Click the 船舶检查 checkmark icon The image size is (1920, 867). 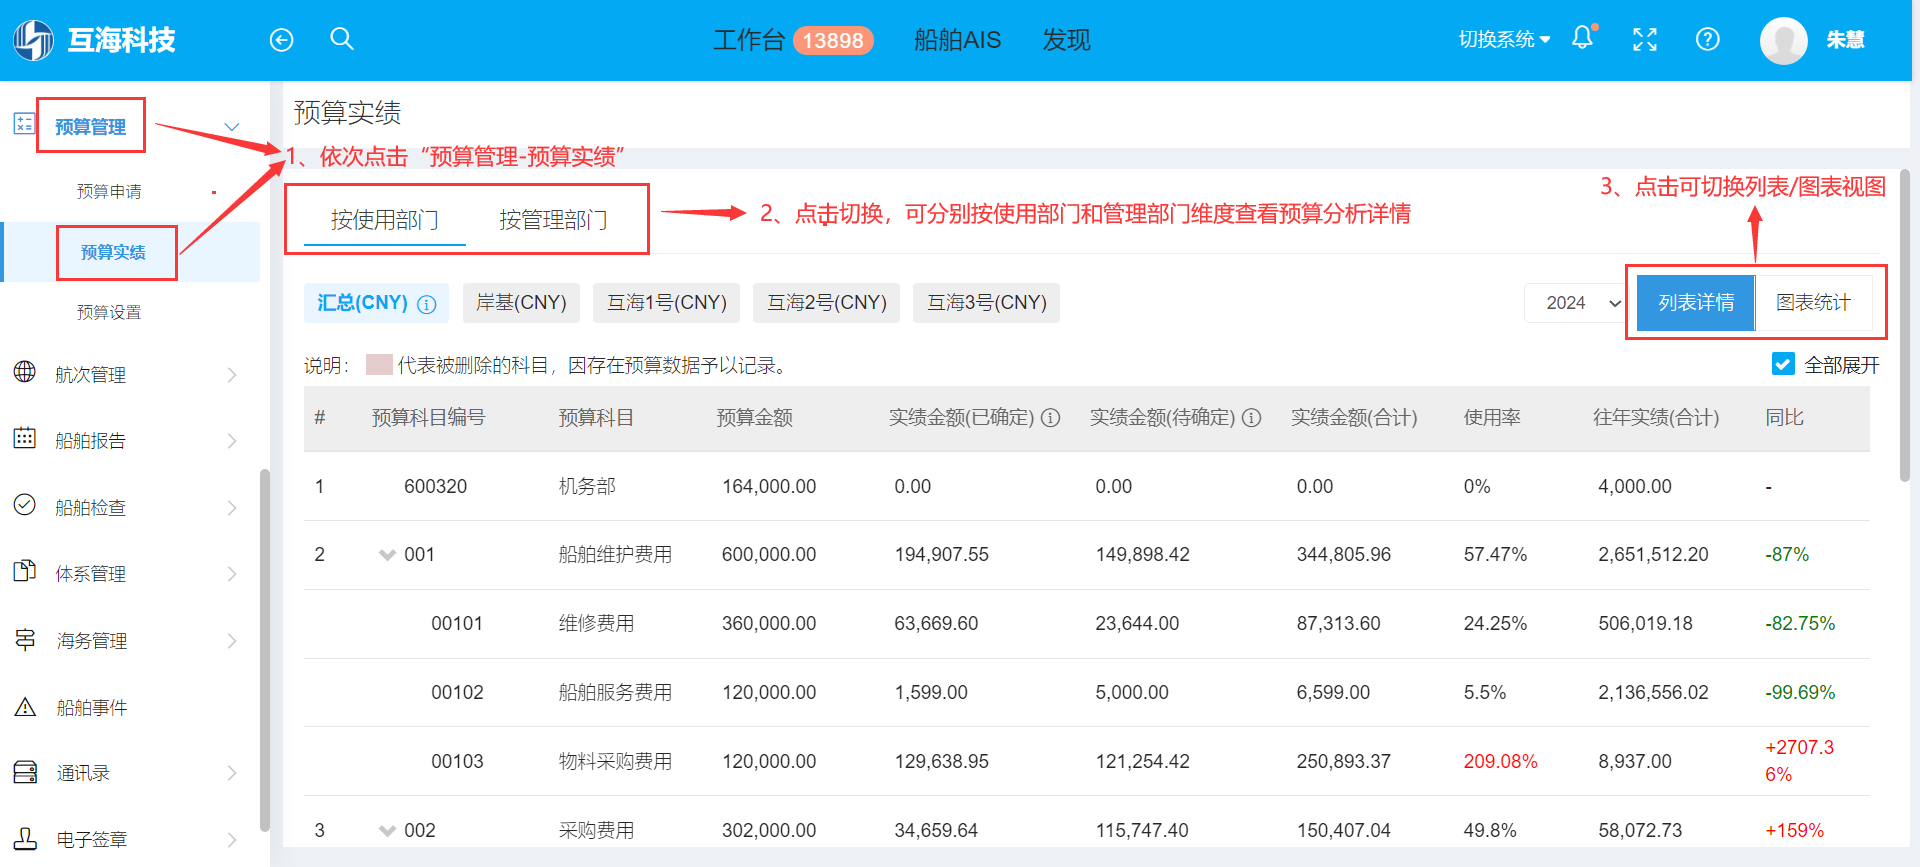click(x=25, y=505)
